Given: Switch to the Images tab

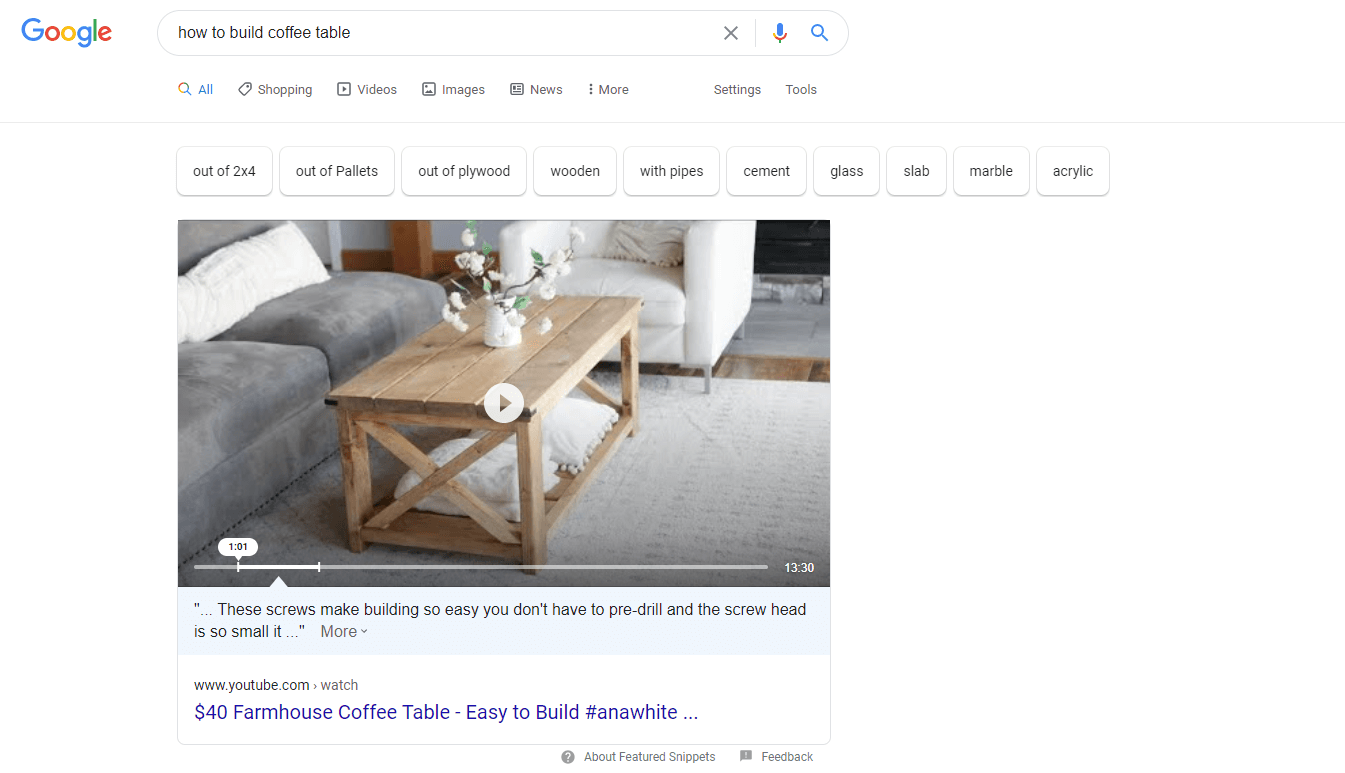Looking at the screenshot, I should point(453,90).
